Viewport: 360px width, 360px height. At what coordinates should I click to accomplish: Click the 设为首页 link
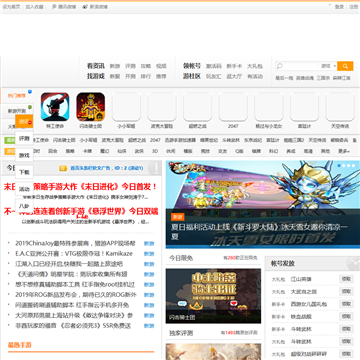coord(11,7)
